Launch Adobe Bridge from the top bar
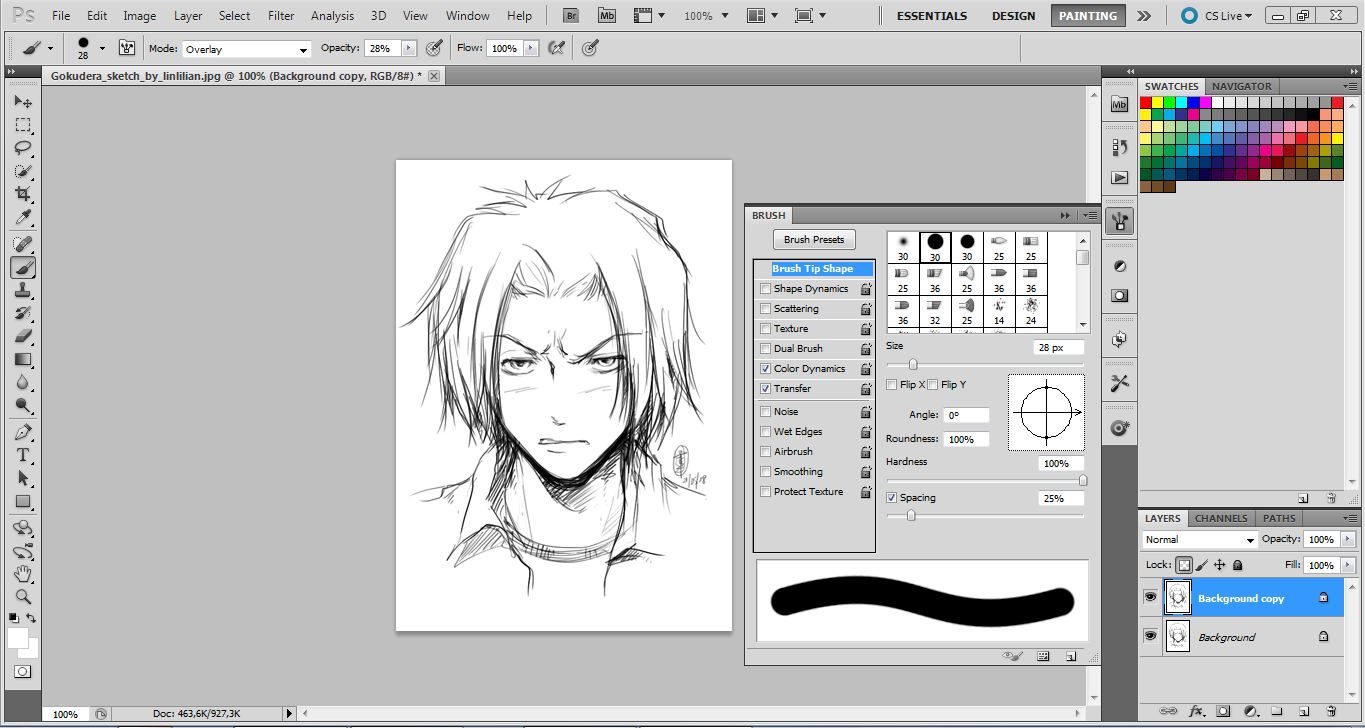 pyautogui.click(x=571, y=15)
